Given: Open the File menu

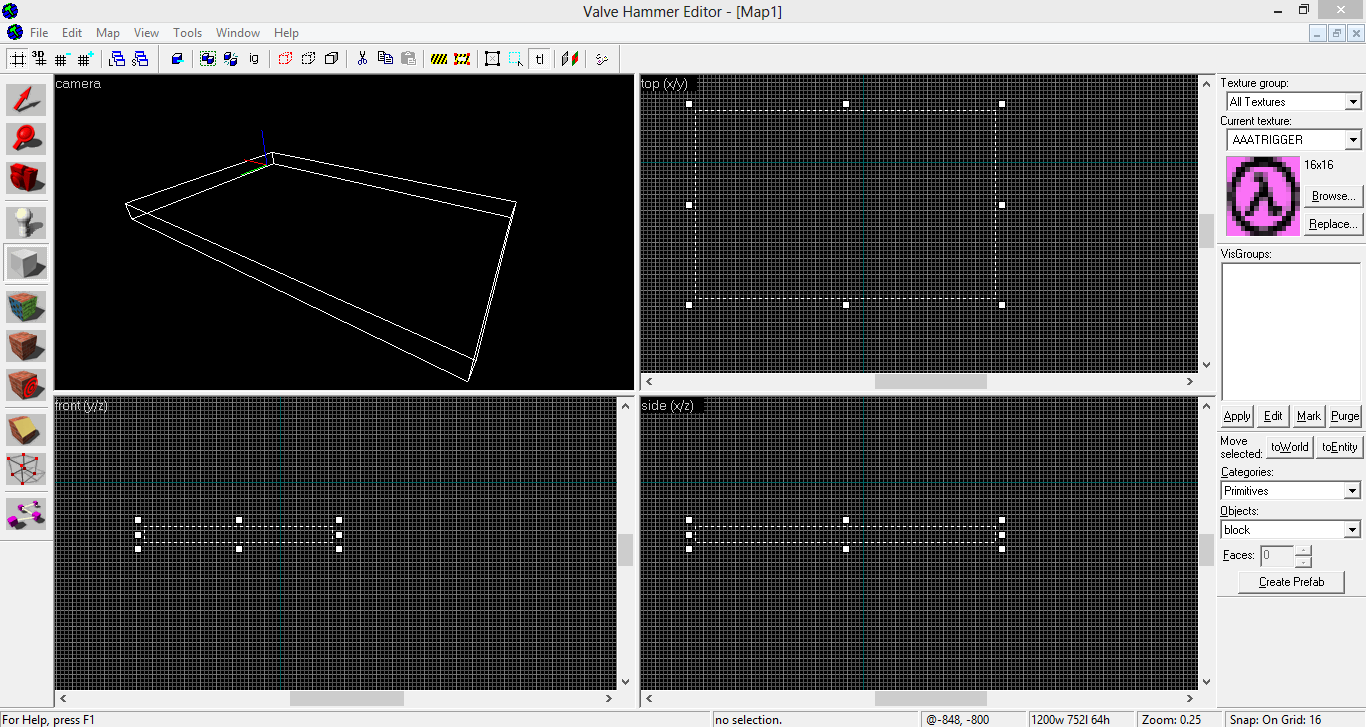Looking at the screenshot, I should (x=39, y=33).
